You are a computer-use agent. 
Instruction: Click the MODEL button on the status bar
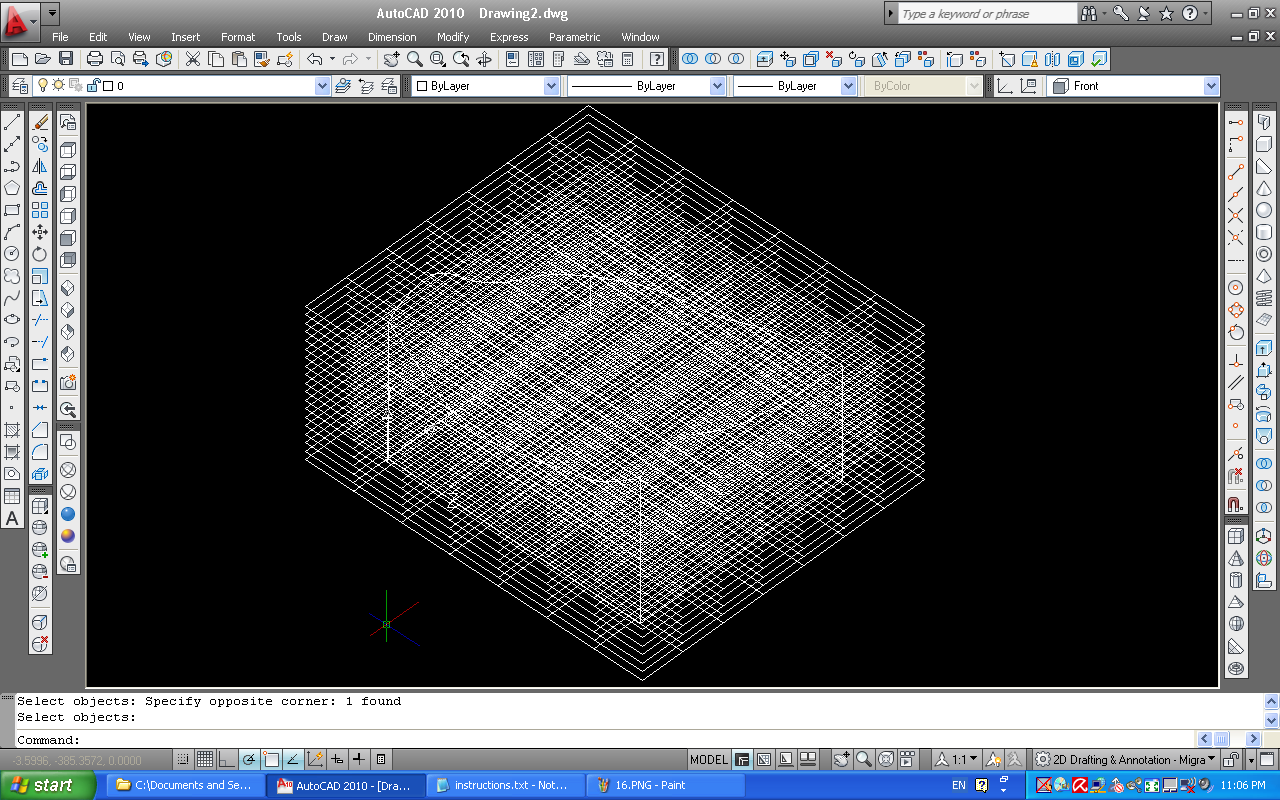708,760
